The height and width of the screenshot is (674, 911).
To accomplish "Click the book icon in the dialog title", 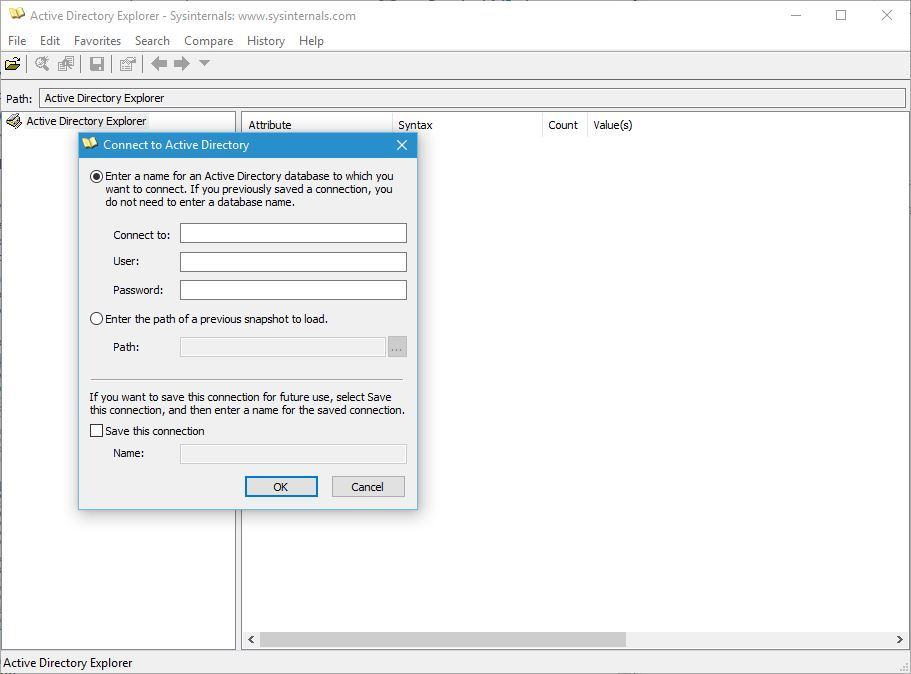I will 89,144.
